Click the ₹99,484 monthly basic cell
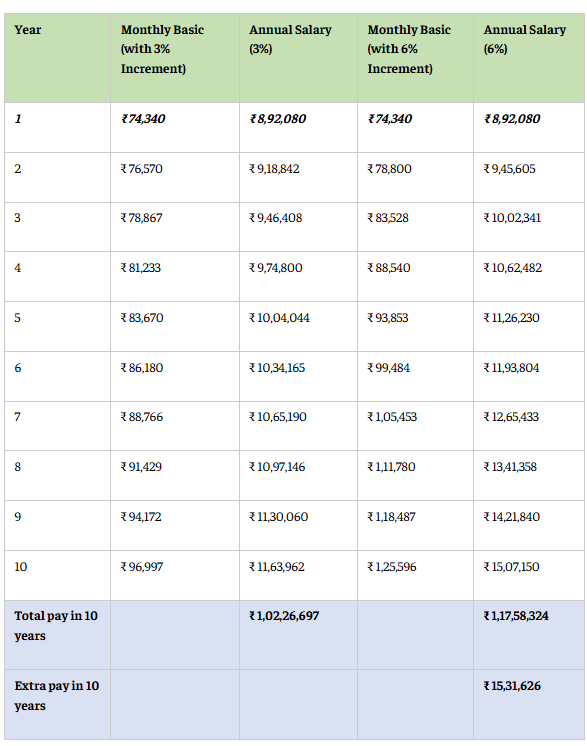 tap(389, 368)
